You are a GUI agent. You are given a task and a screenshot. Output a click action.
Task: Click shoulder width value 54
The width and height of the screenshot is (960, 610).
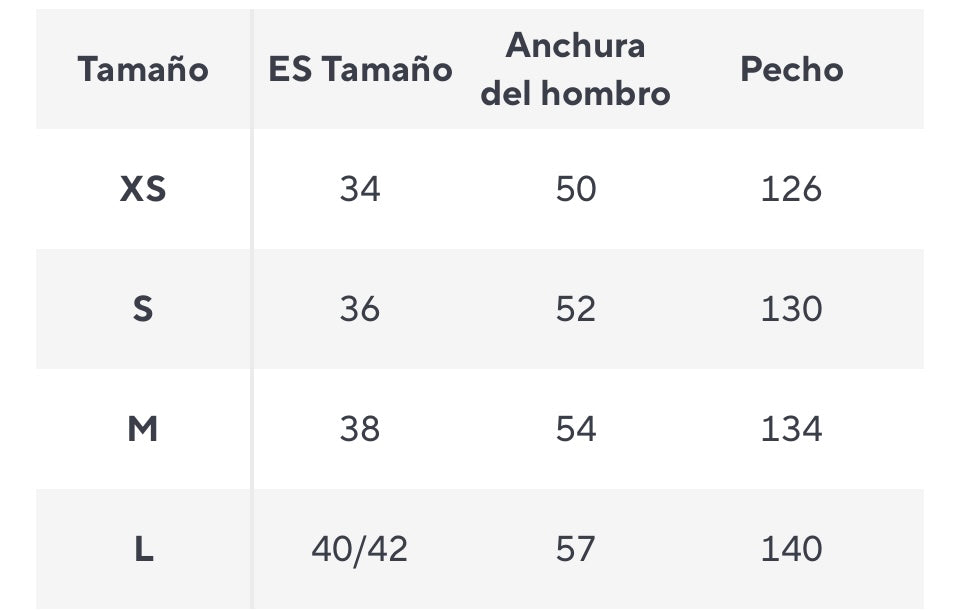click(576, 429)
